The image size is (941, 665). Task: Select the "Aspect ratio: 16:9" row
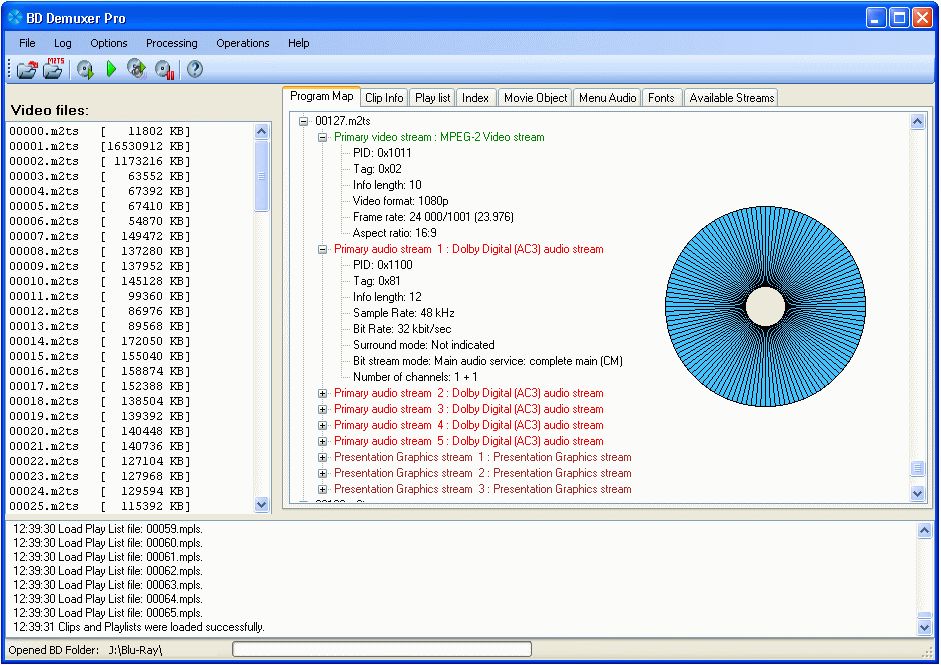[x=394, y=233]
